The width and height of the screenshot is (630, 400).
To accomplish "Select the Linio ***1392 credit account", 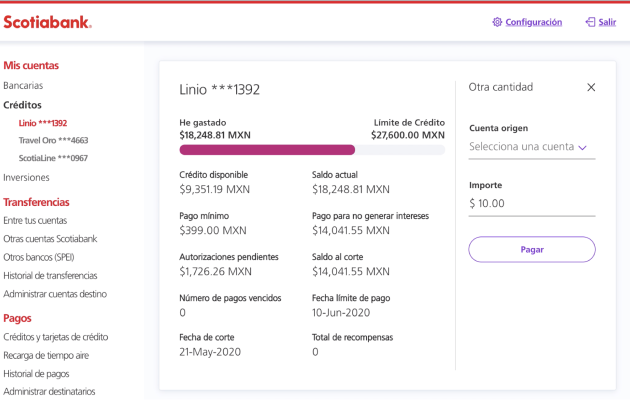I will tap(43, 123).
